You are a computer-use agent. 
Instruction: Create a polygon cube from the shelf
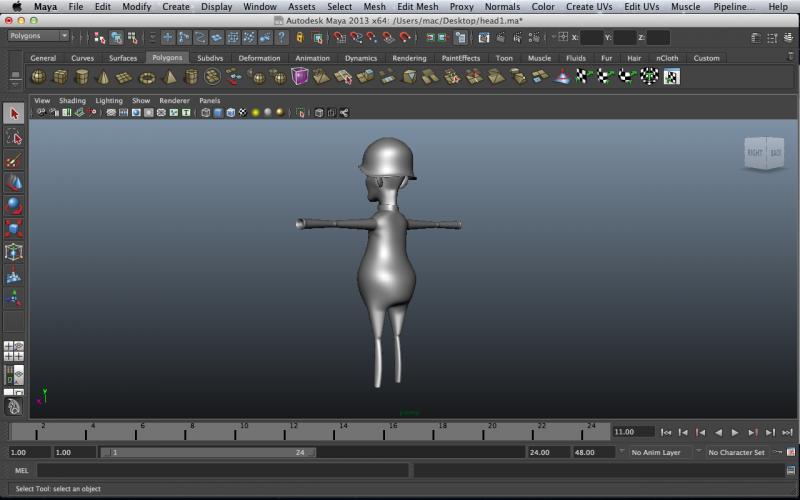60,77
